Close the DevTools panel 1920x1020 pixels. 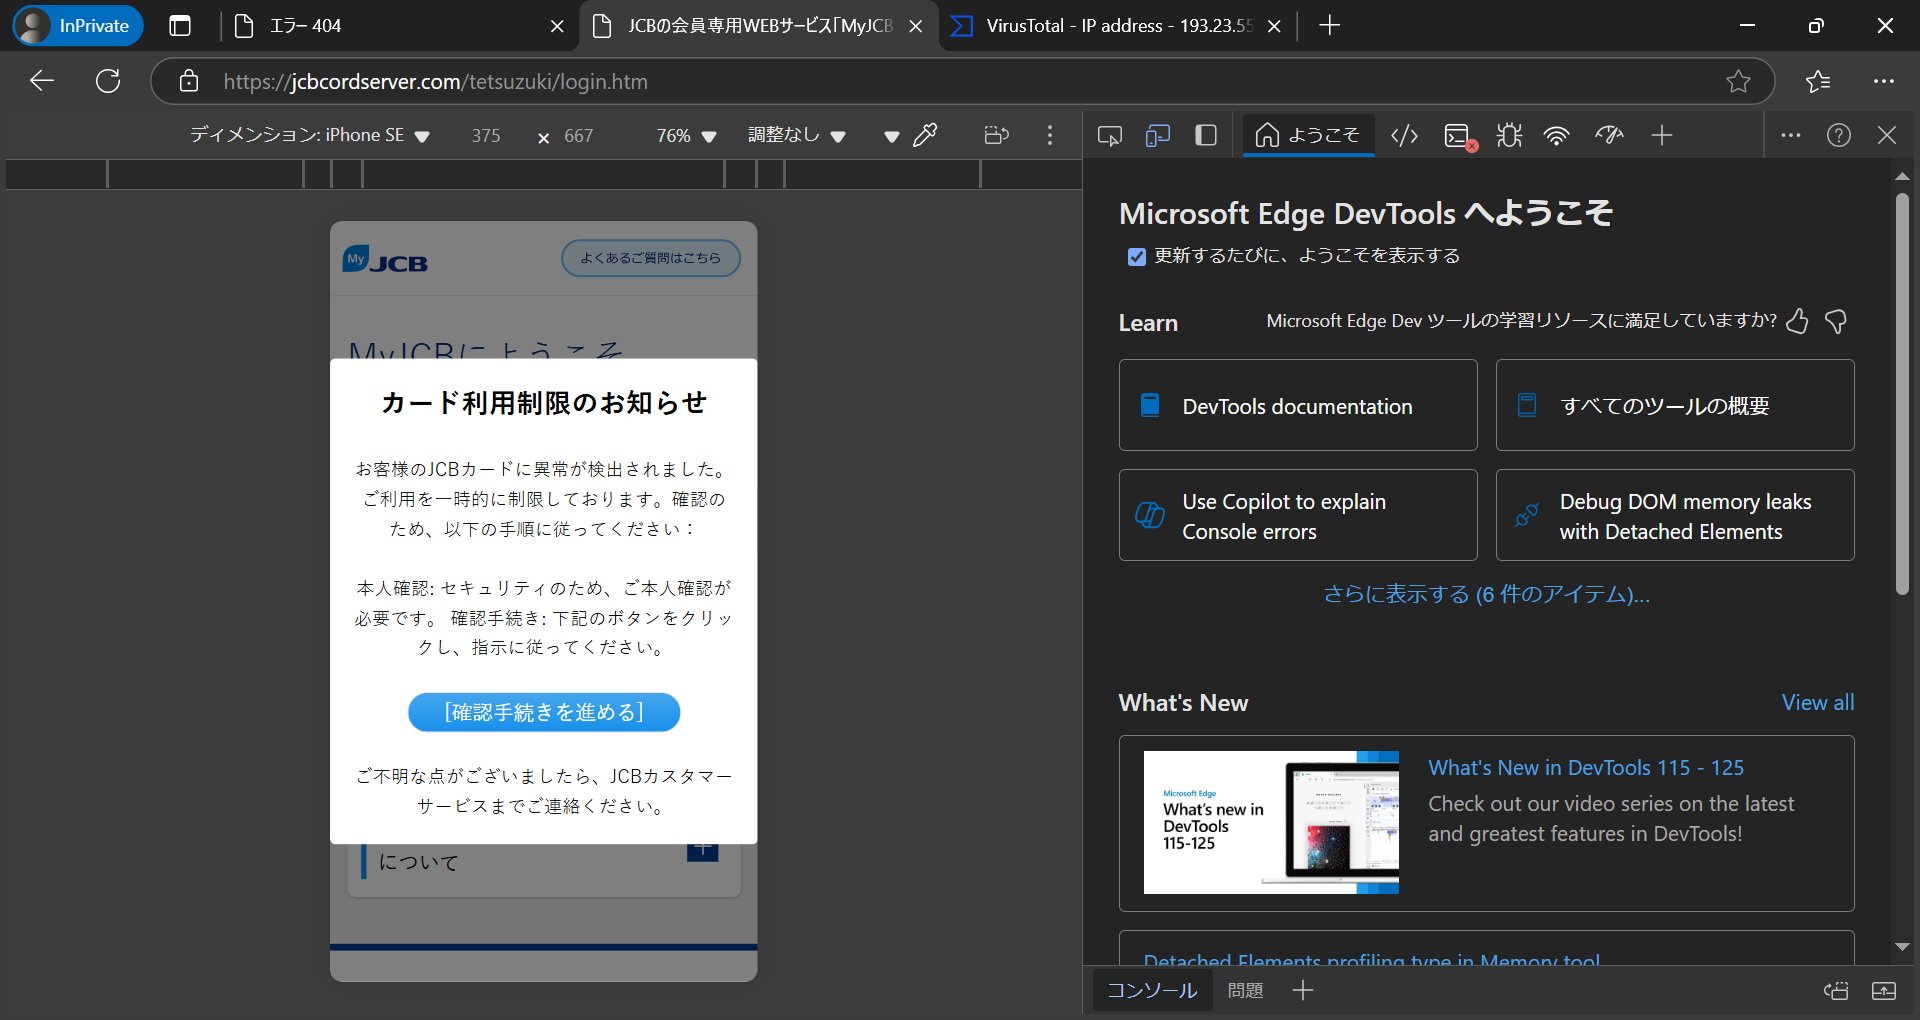coord(1887,135)
